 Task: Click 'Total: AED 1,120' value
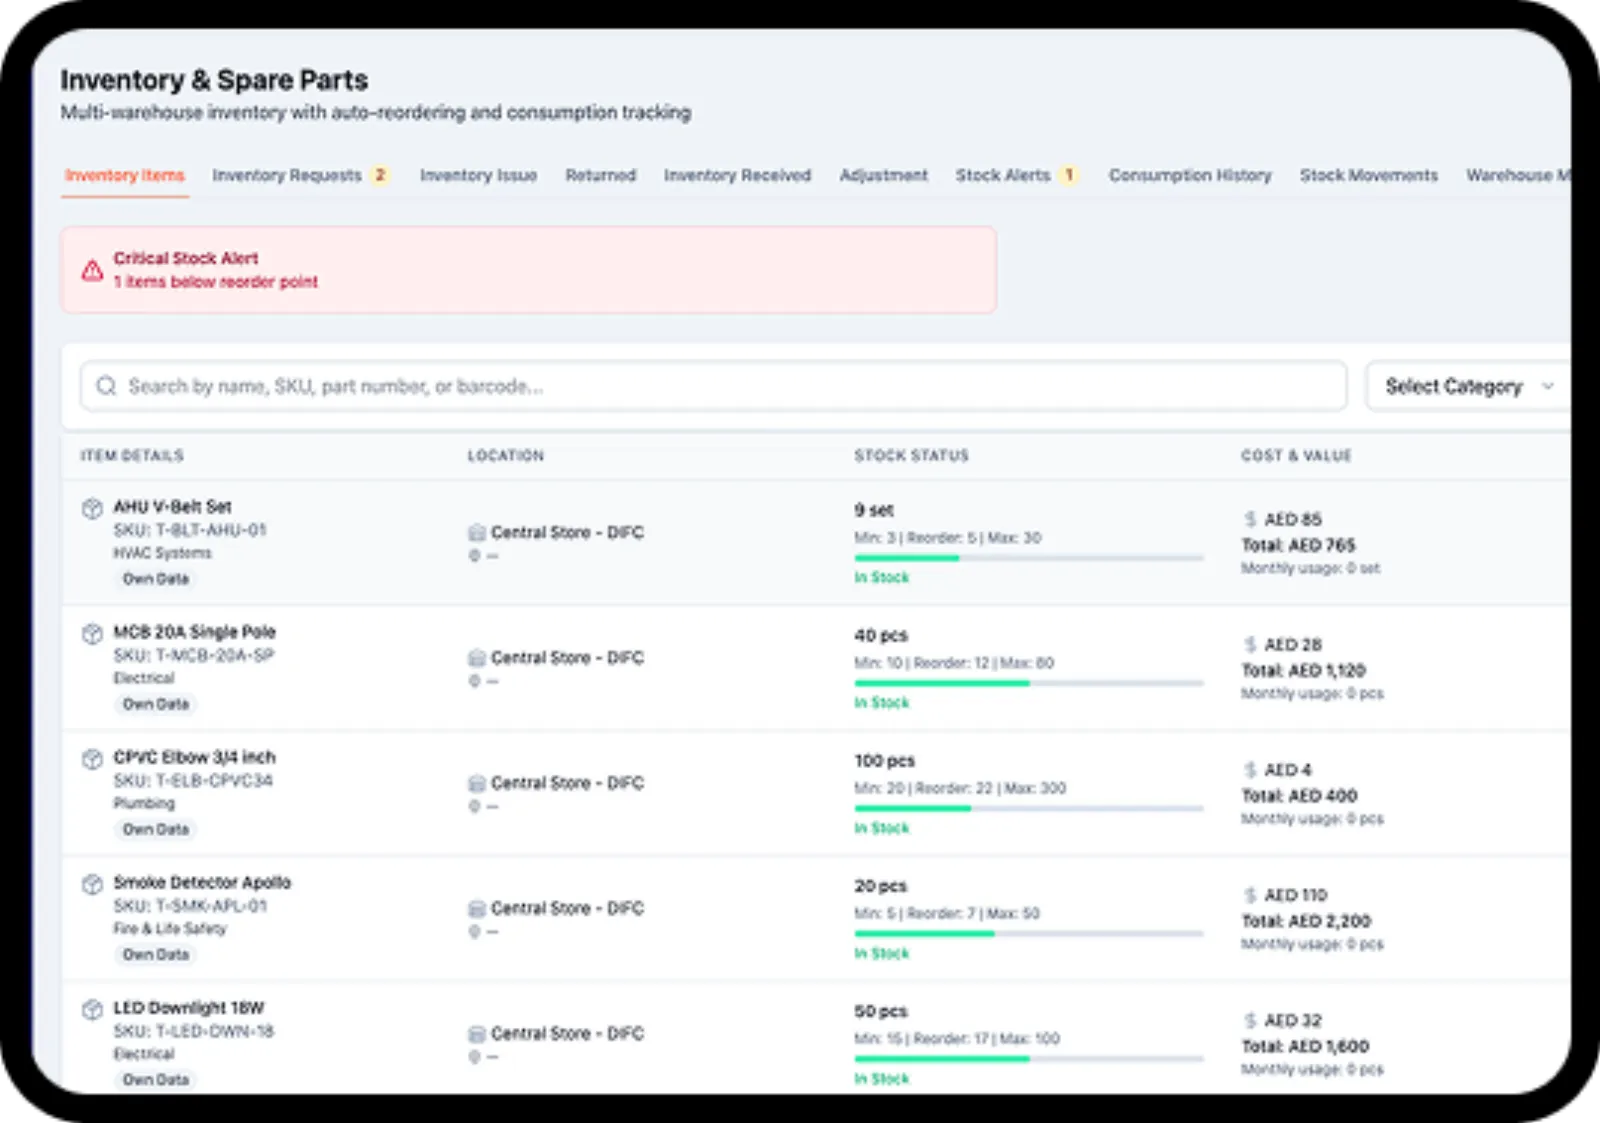click(1303, 671)
